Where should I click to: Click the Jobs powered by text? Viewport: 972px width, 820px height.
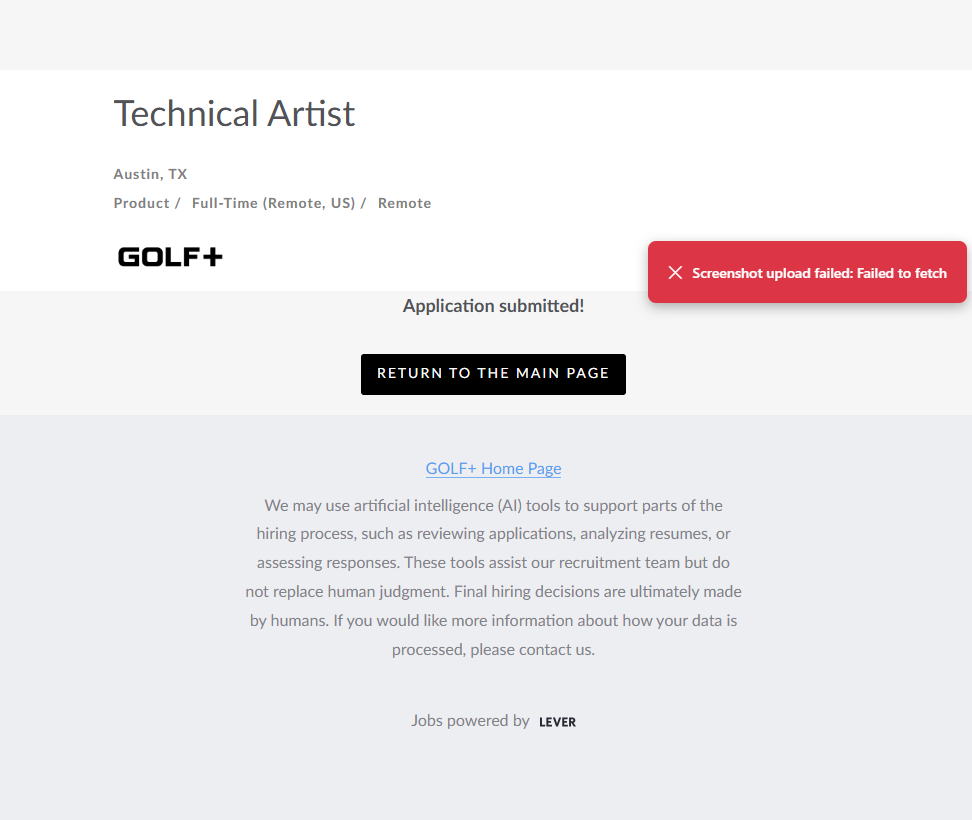[470, 720]
